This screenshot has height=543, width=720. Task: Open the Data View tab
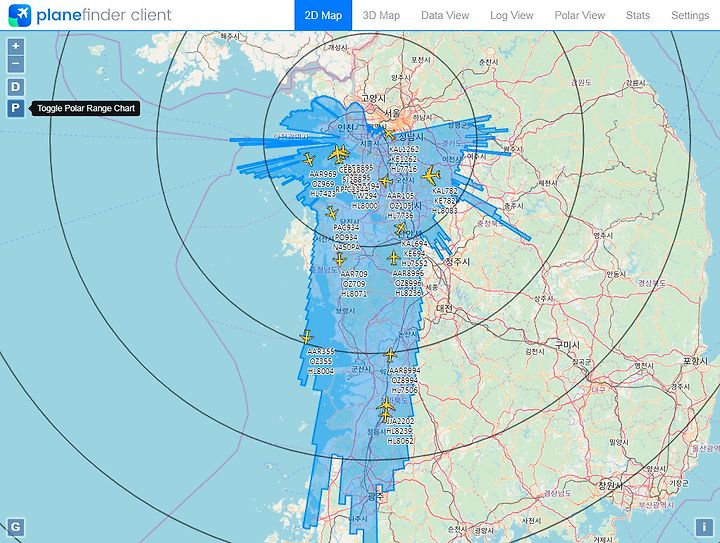tap(445, 15)
